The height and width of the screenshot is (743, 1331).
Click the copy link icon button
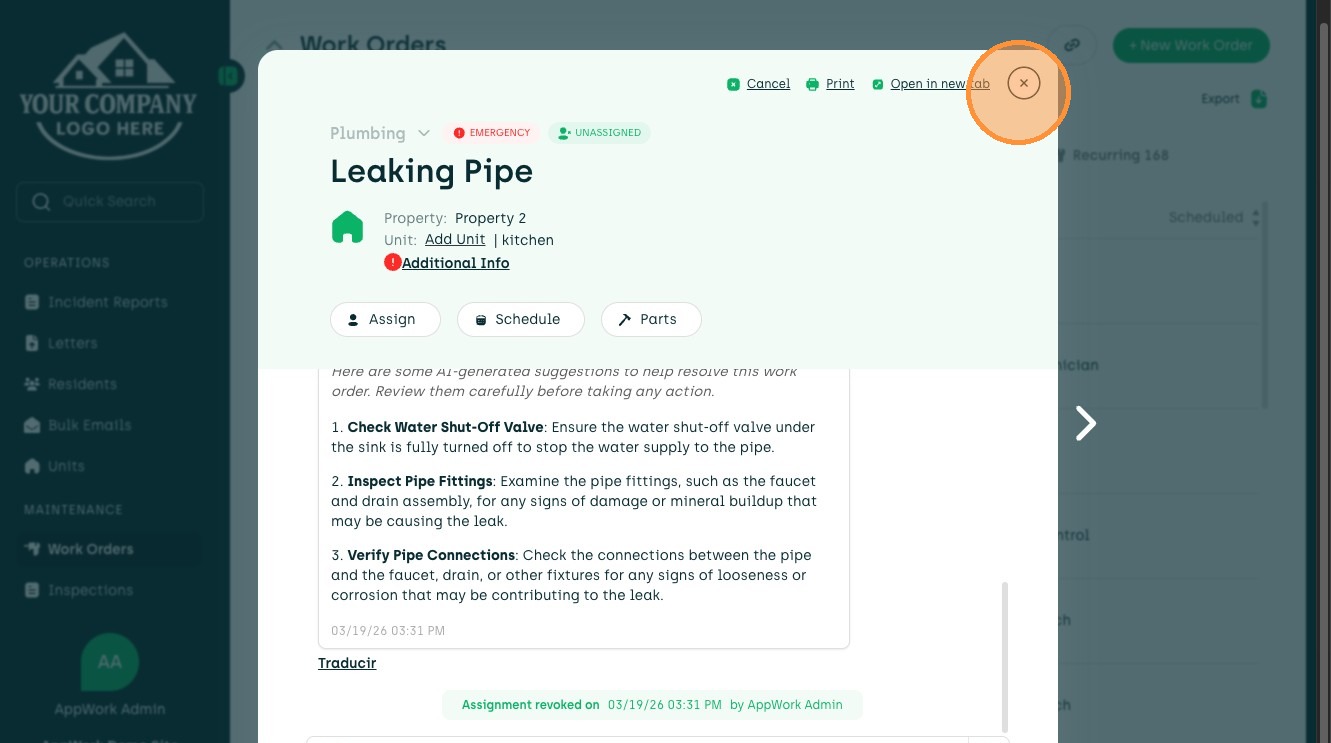[x=1072, y=45]
